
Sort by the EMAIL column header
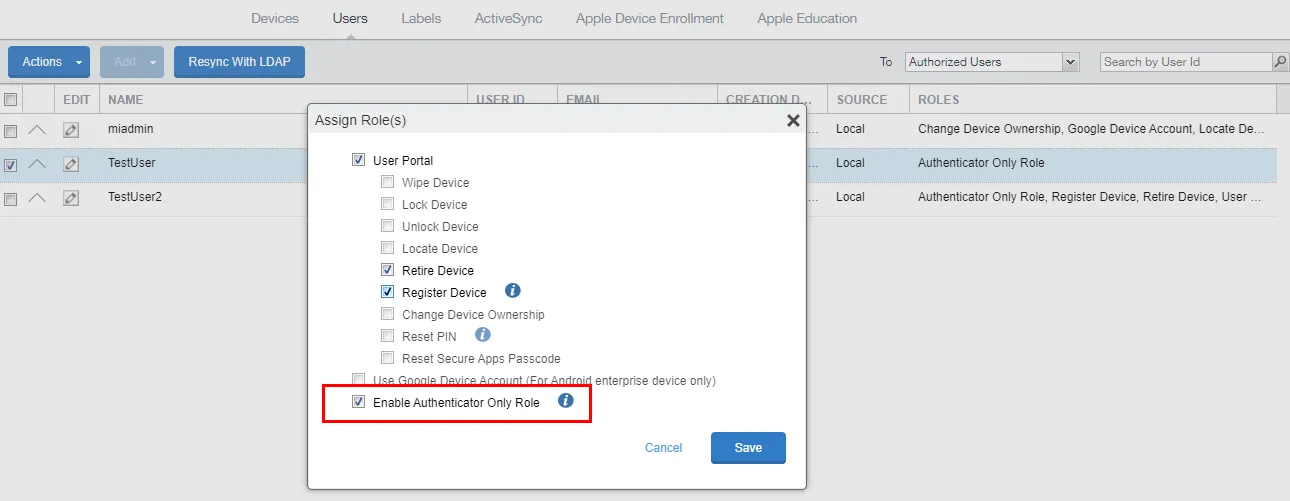click(x=583, y=100)
